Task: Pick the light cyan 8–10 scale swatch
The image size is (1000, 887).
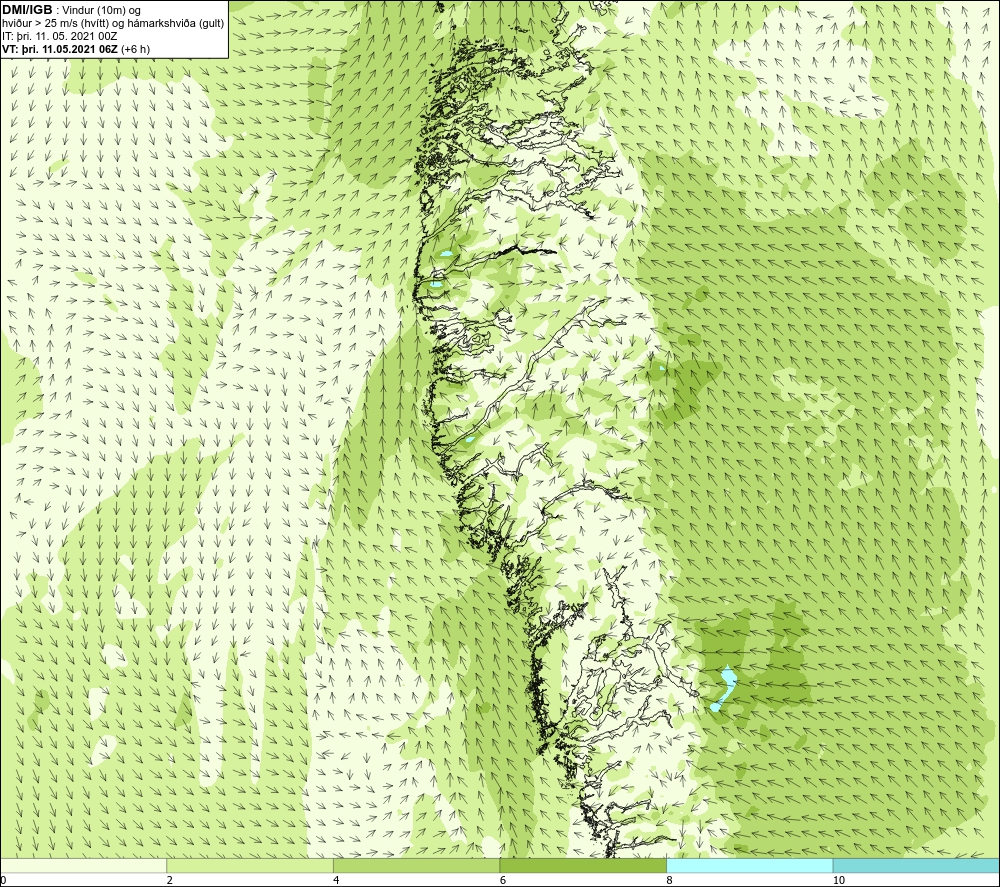Action: [749, 865]
